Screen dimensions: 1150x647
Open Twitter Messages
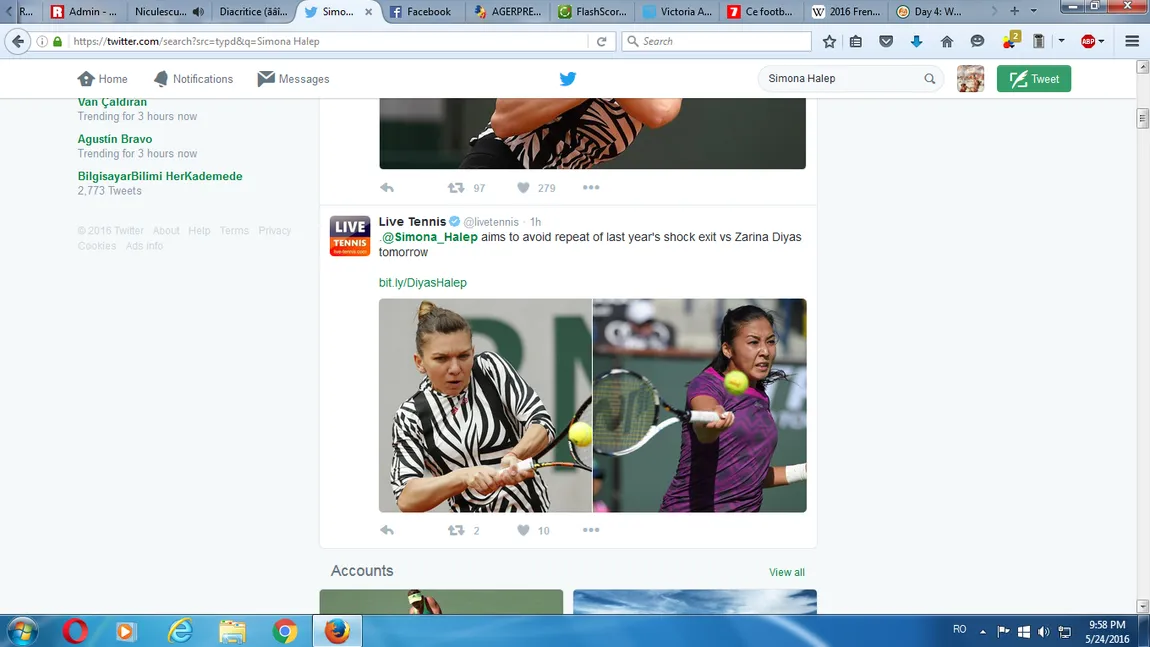[293, 78]
